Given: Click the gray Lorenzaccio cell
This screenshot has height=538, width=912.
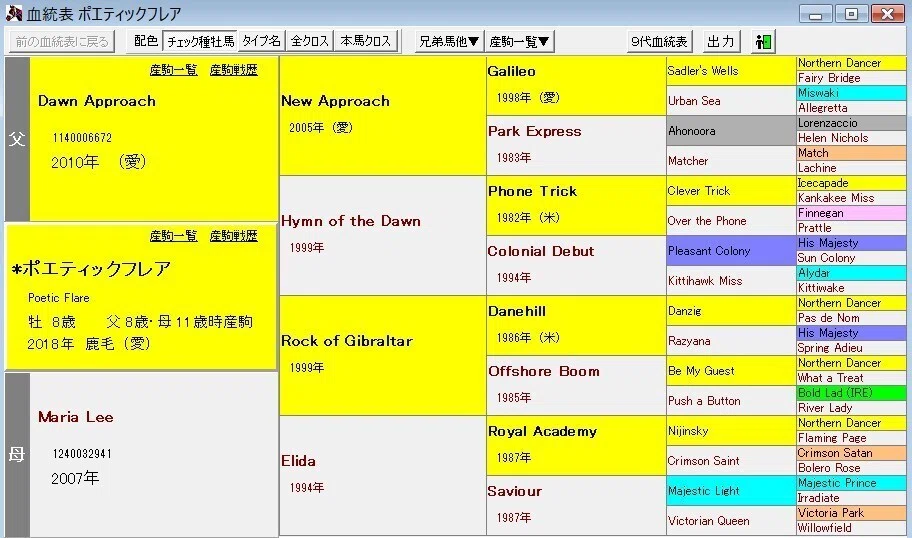Looking at the screenshot, I should coord(851,123).
